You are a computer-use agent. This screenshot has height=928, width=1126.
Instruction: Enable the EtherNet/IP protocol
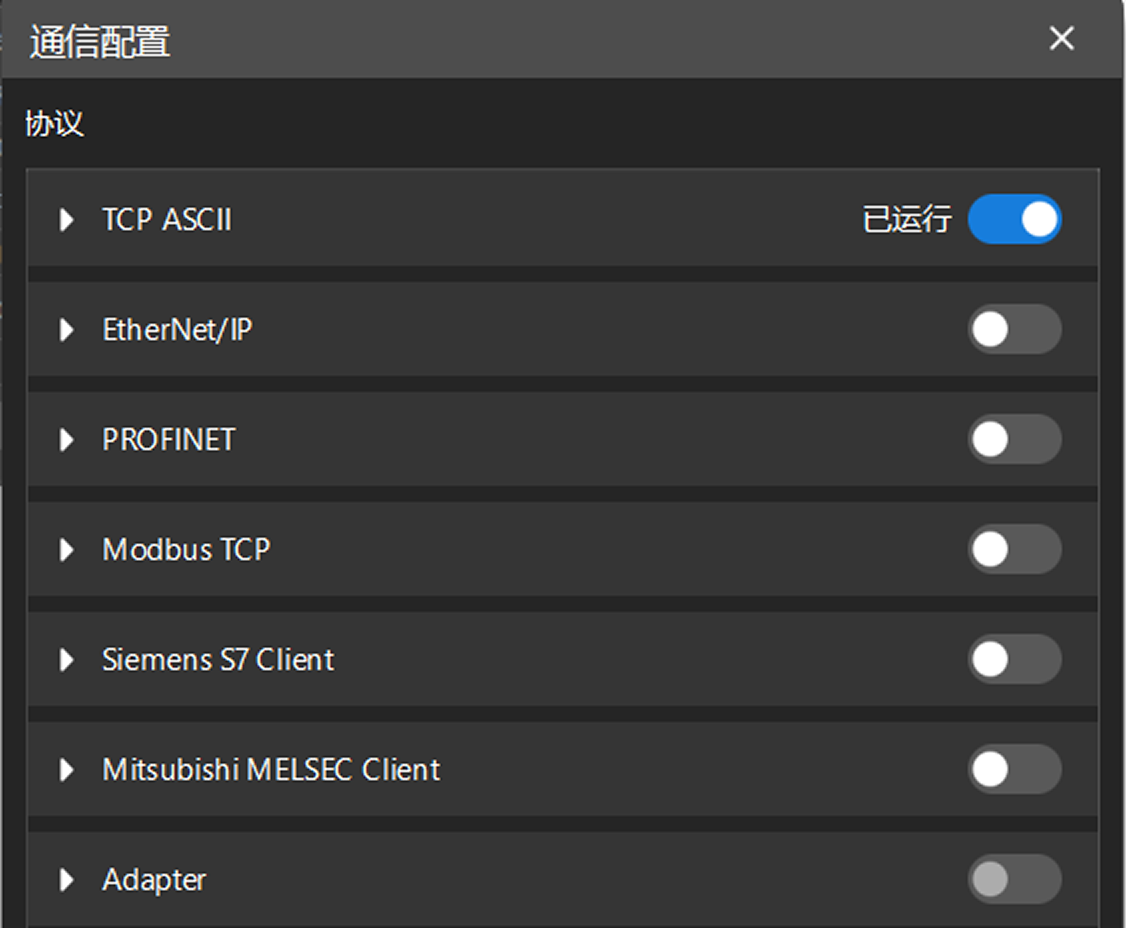click(x=1015, y=330)
